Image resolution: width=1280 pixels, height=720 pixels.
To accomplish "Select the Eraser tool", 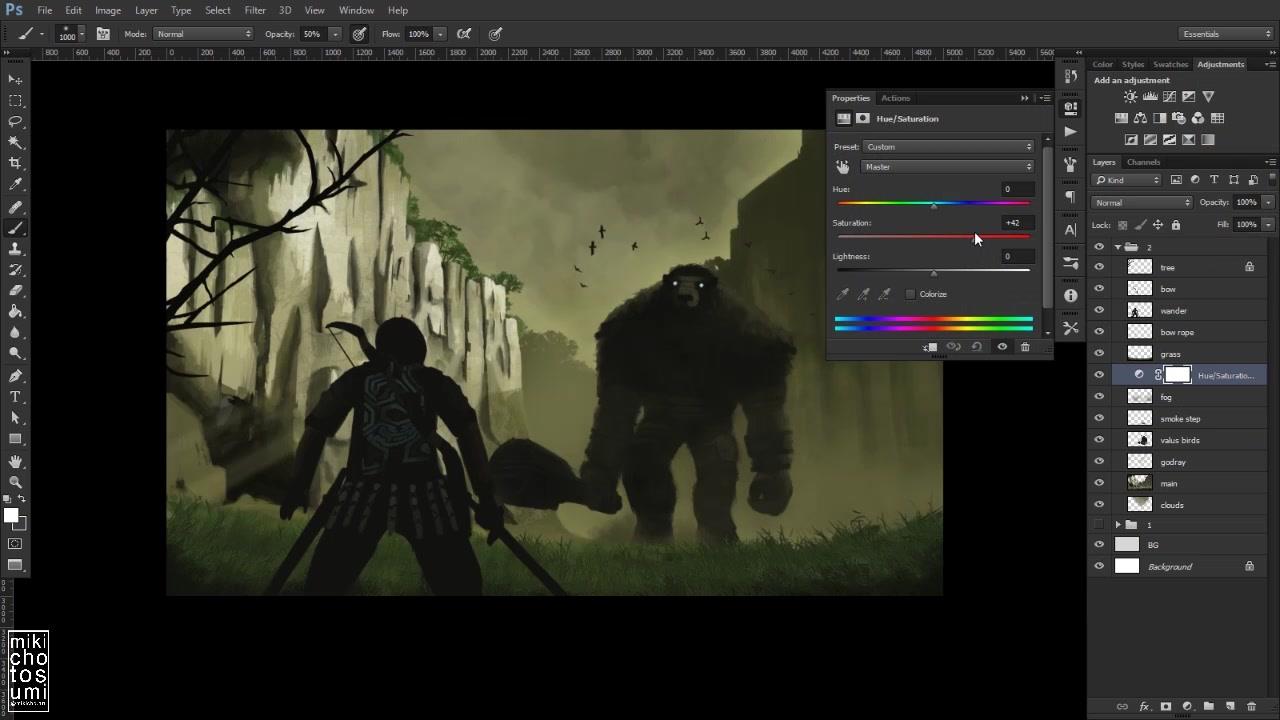I will (15, 291).
